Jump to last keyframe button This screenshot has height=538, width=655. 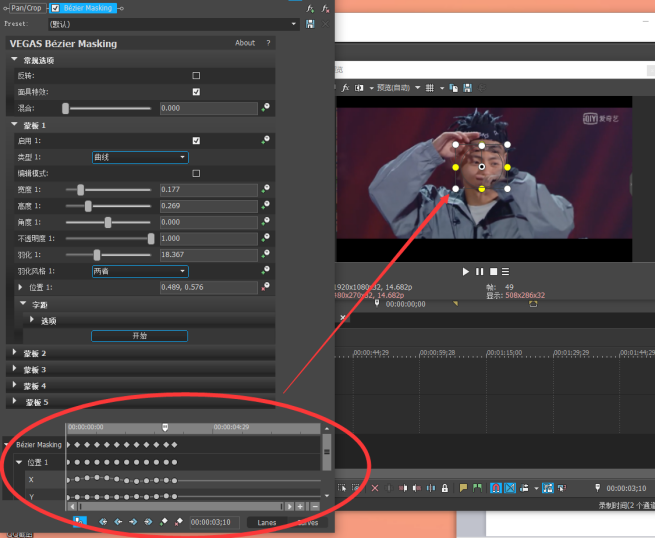tap(148, 522)
